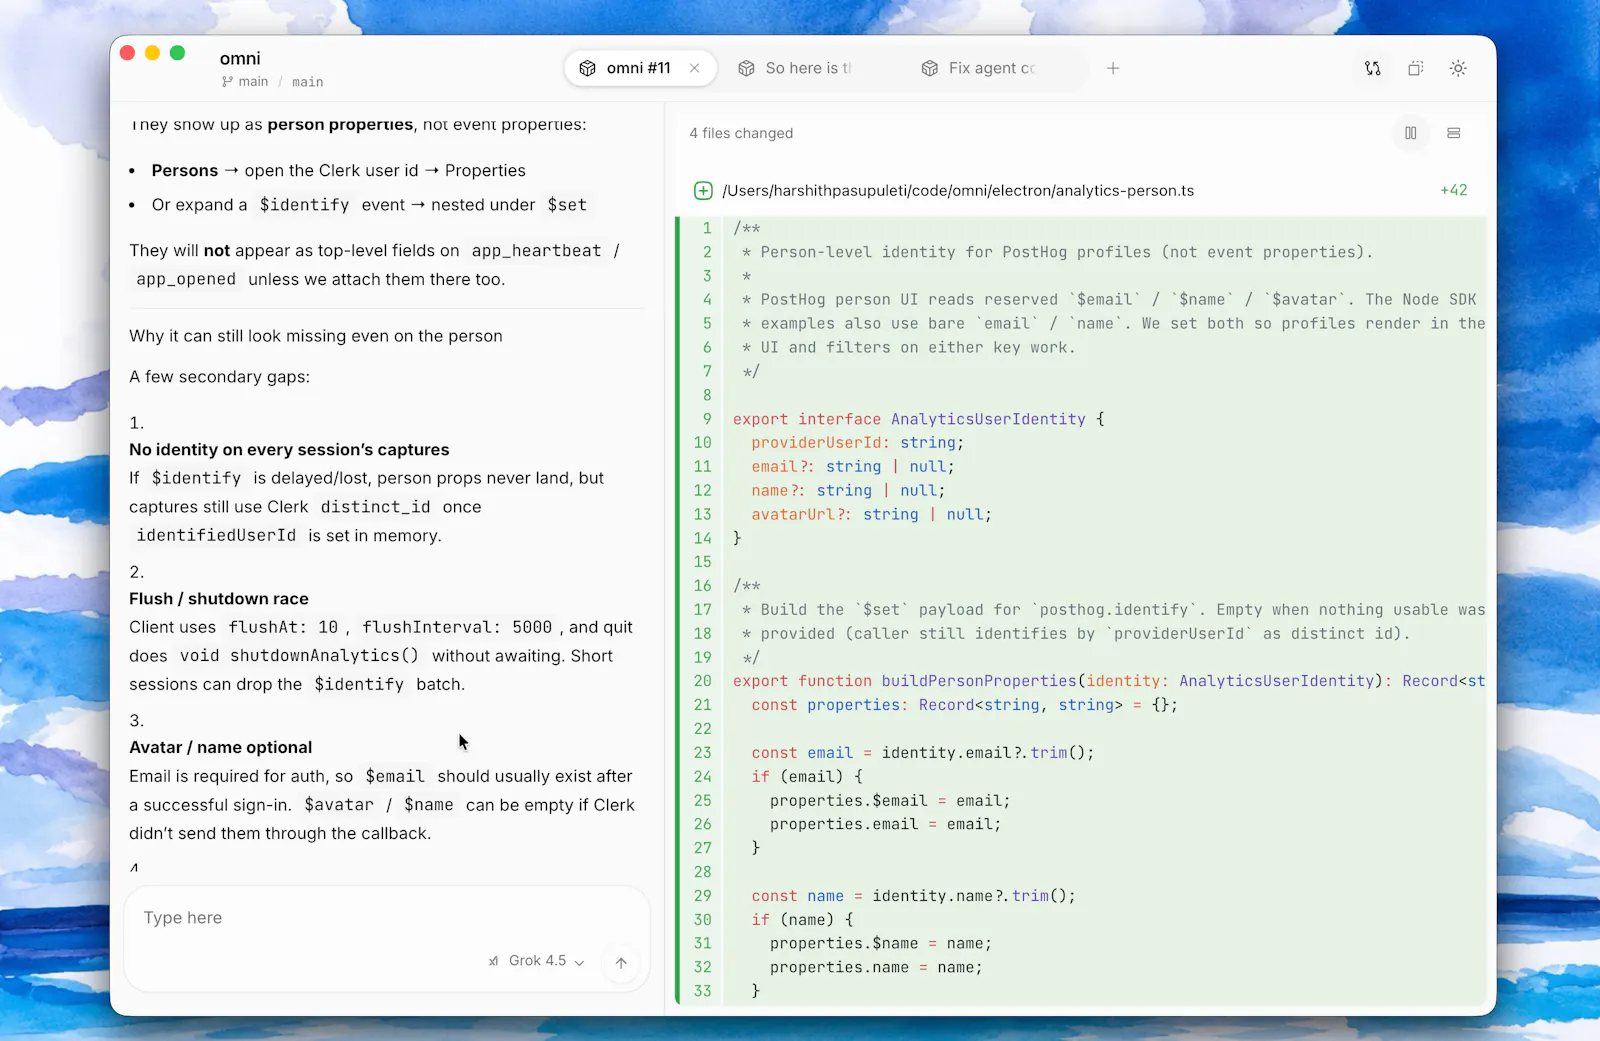Click 'properties.$email = email;' line

pos(890,801)
